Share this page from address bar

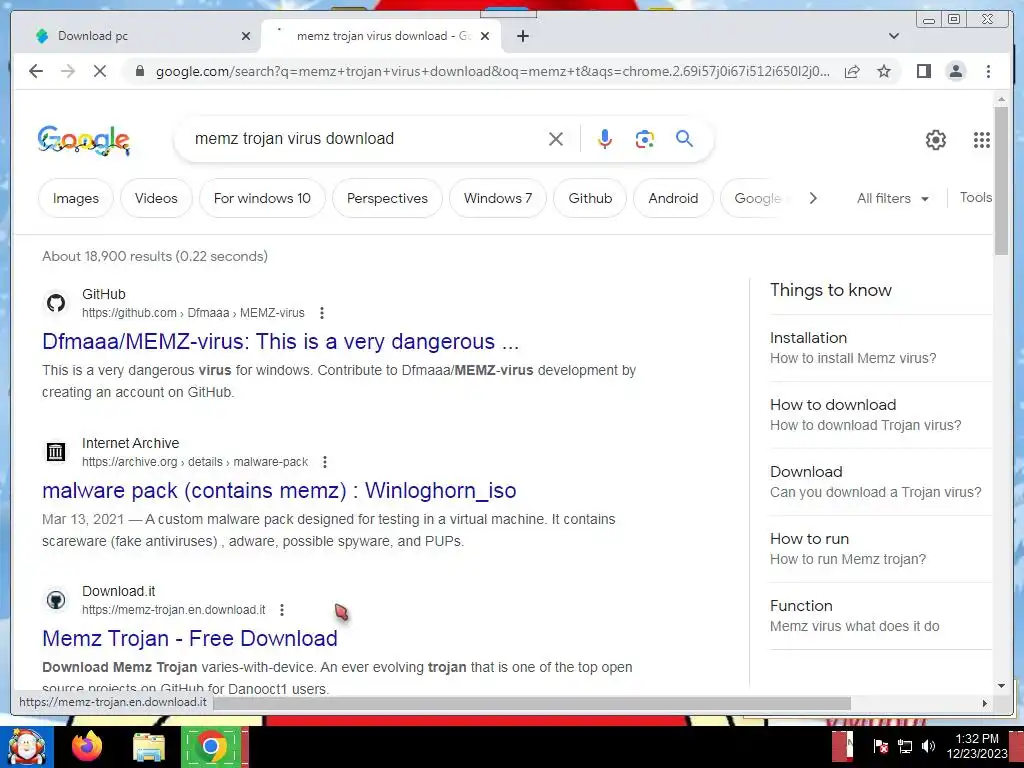(852, 71)
